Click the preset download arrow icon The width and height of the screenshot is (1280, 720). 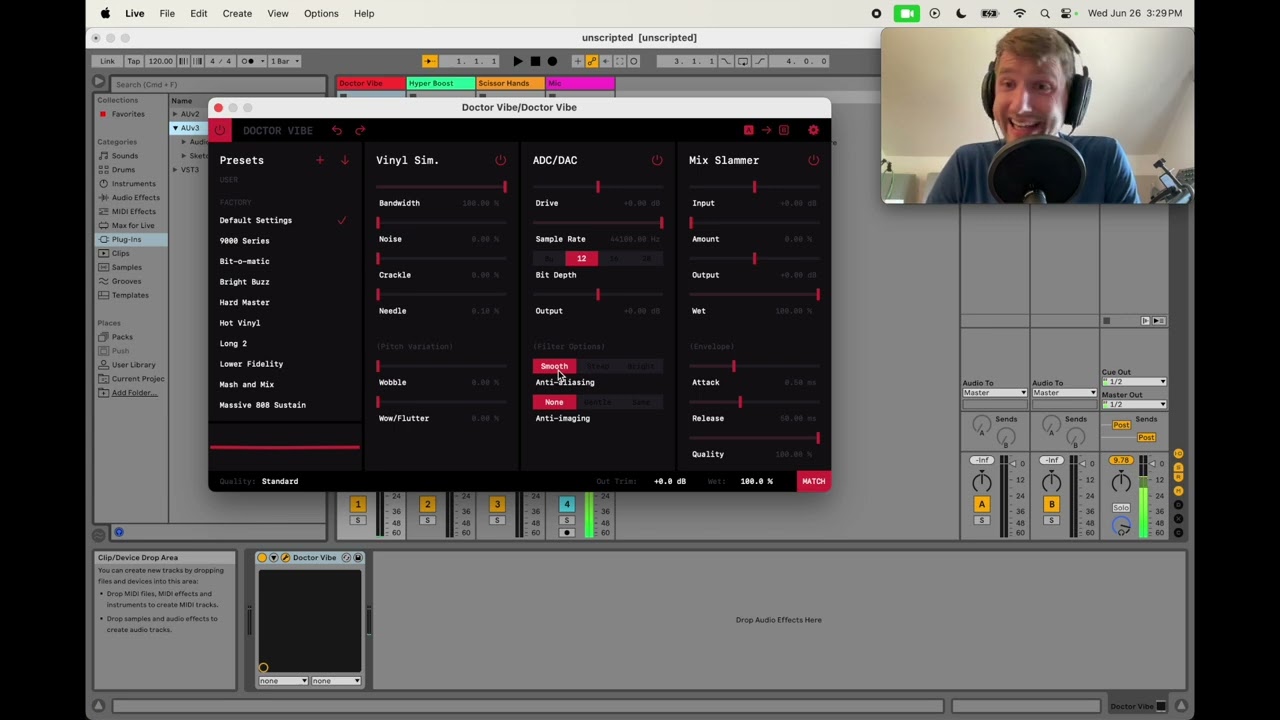pyautogui.click(x=344, y=160)
